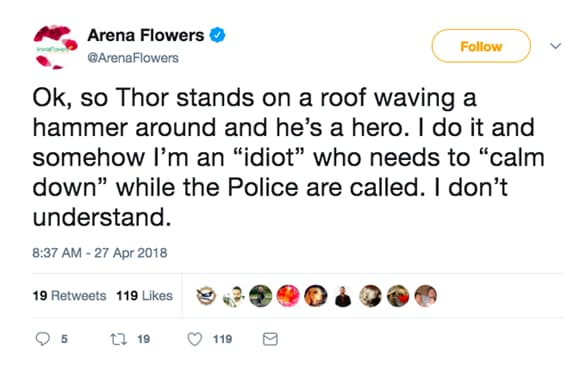Open the red flower liker avatar

pos(288,296)
